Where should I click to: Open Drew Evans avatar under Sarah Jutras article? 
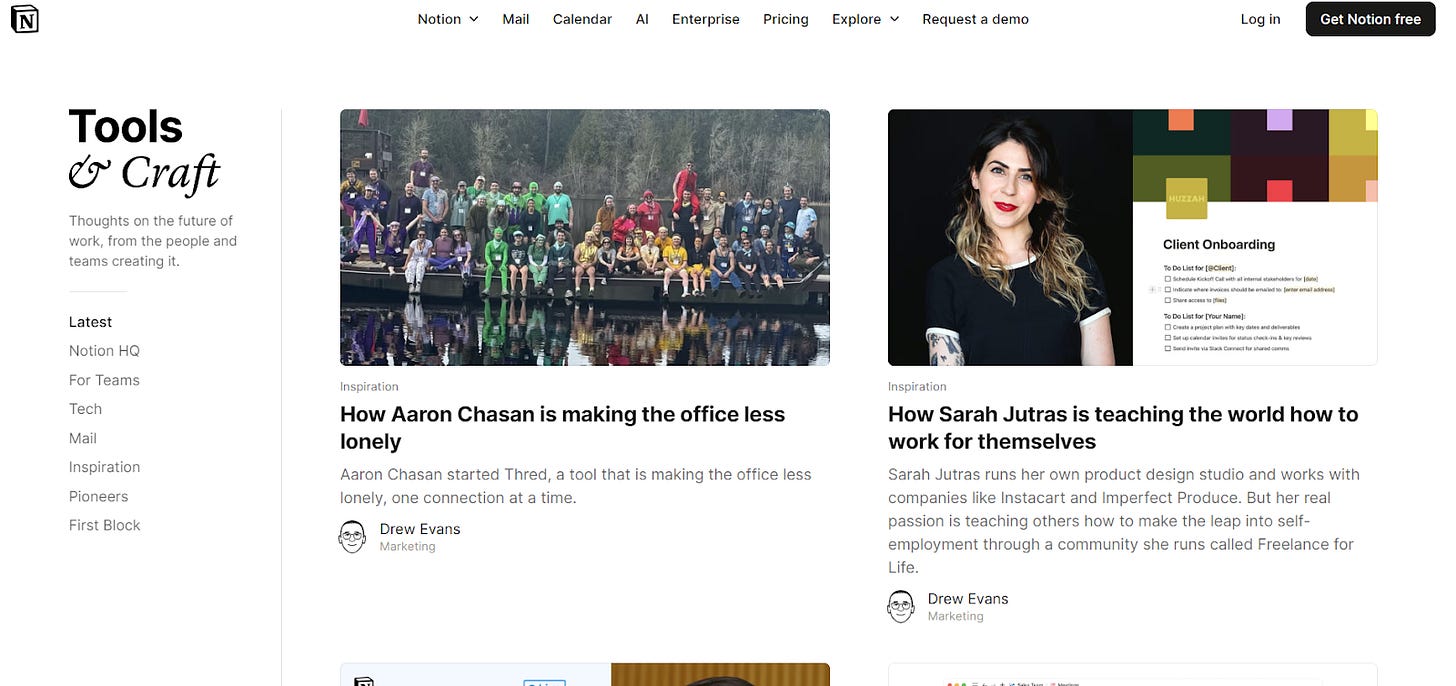pyautogui.click(x=901, y=607)
